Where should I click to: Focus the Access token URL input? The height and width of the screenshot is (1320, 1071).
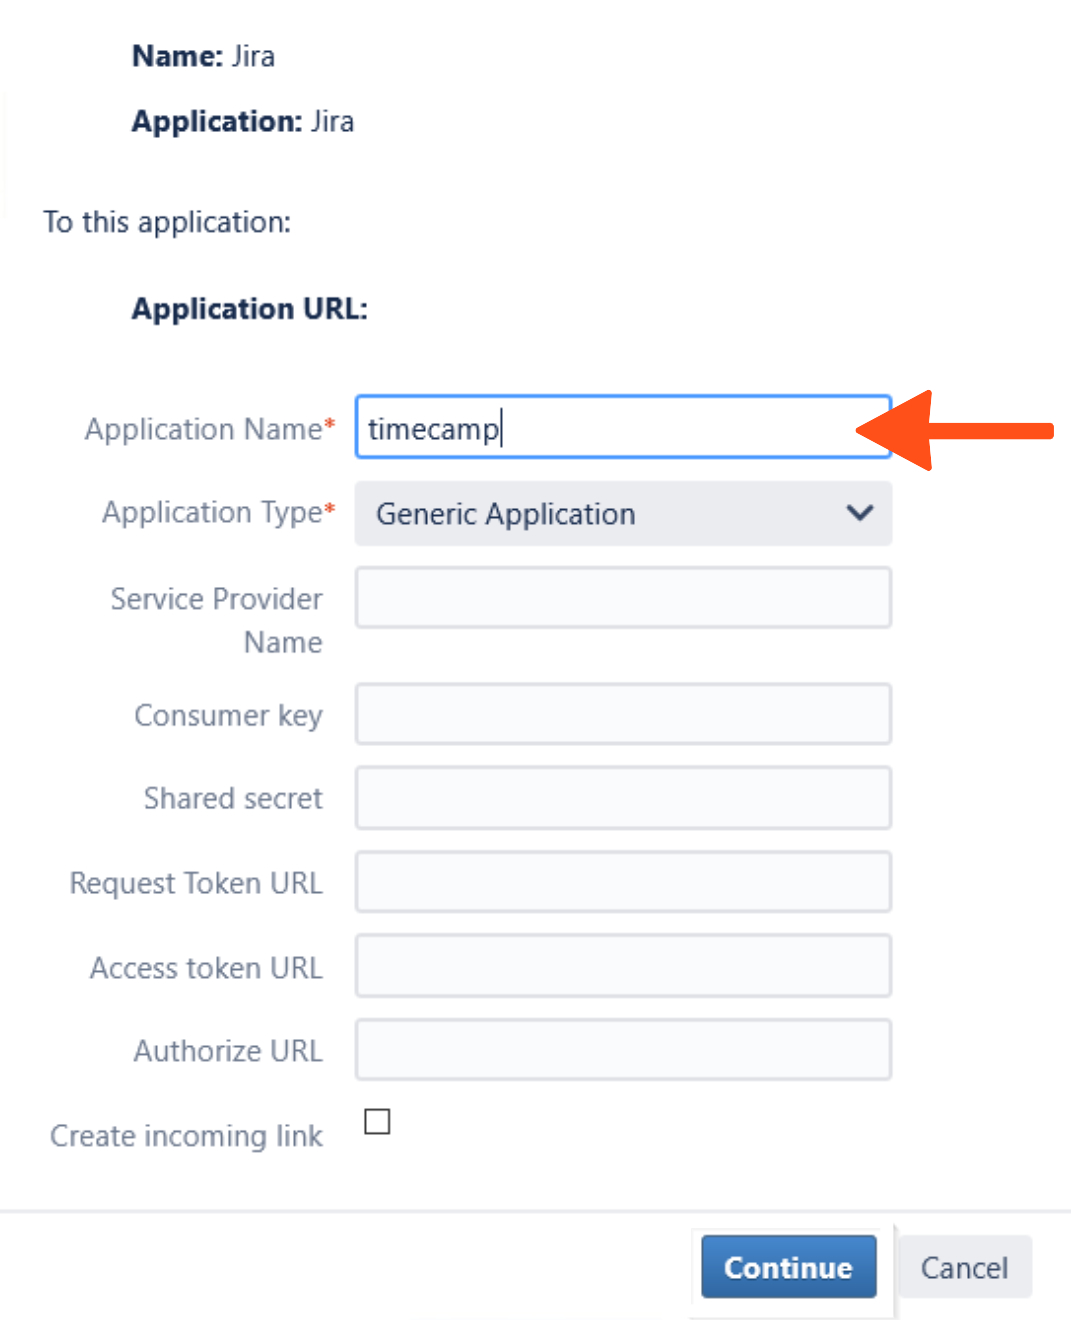(622, 966)
